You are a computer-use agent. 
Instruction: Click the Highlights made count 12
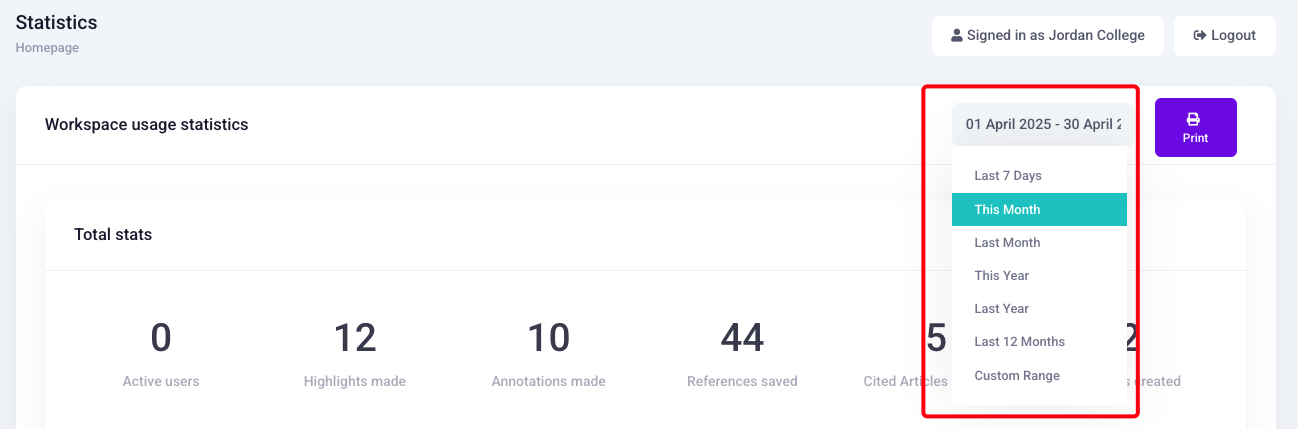[354, 338]
